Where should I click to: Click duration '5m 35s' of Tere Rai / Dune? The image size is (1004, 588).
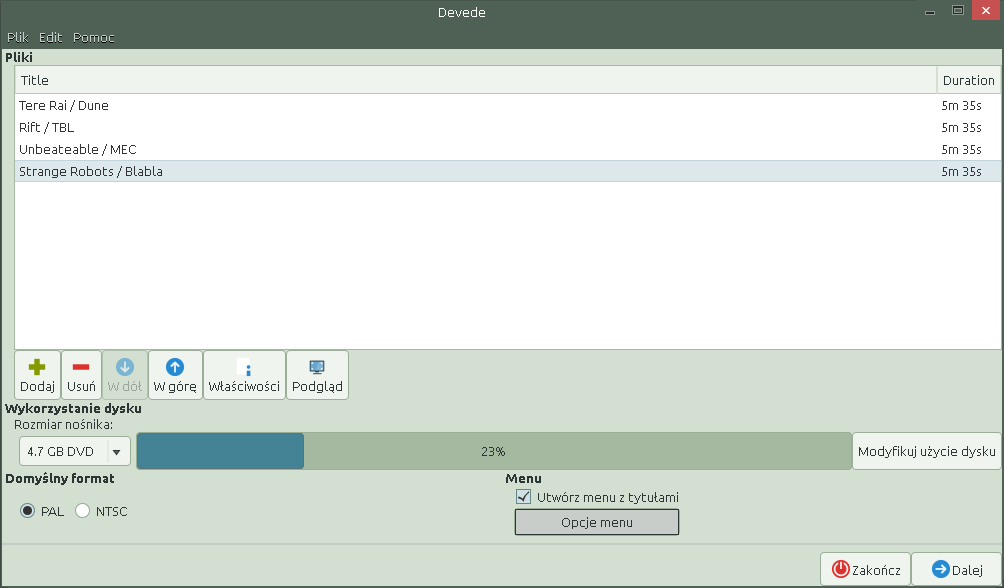click(x=961, y=106)
